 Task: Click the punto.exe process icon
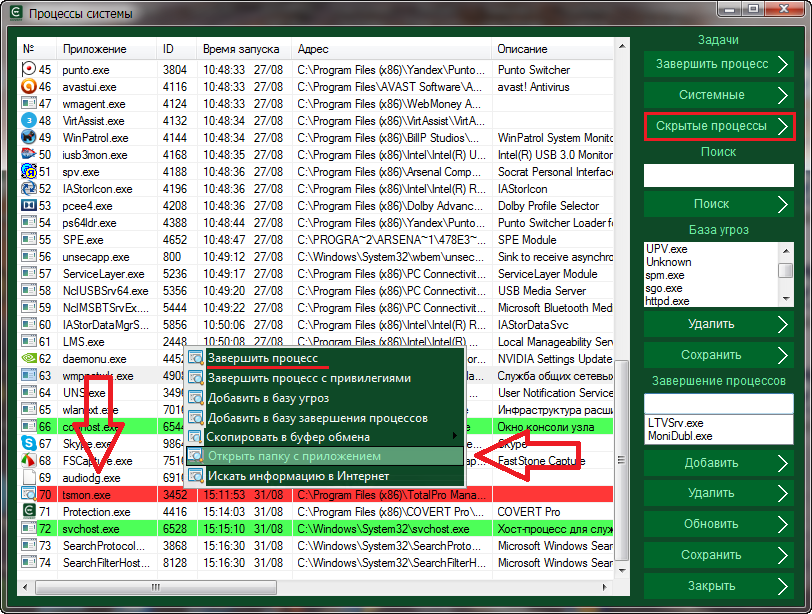(29, 69)
